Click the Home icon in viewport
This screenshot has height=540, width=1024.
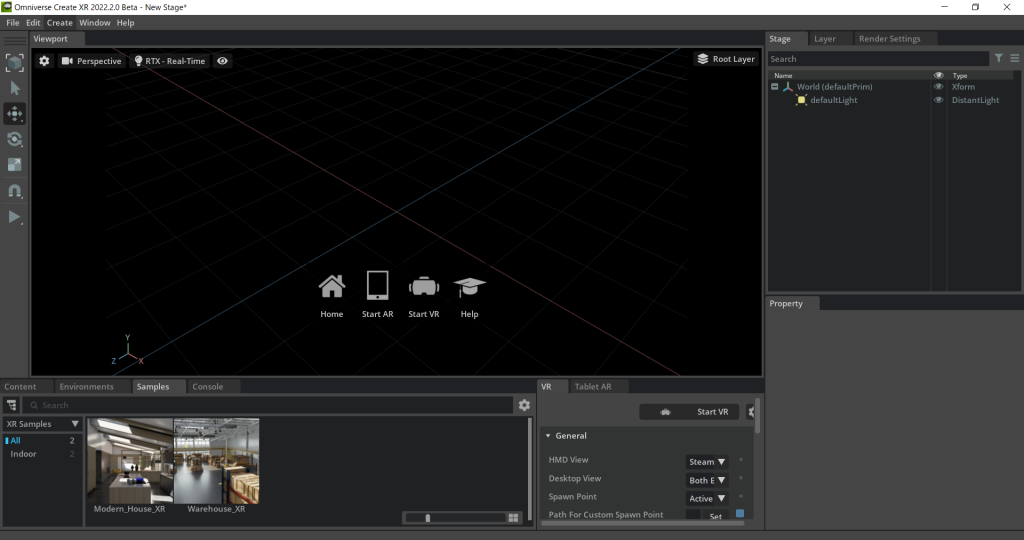(331, 287)
